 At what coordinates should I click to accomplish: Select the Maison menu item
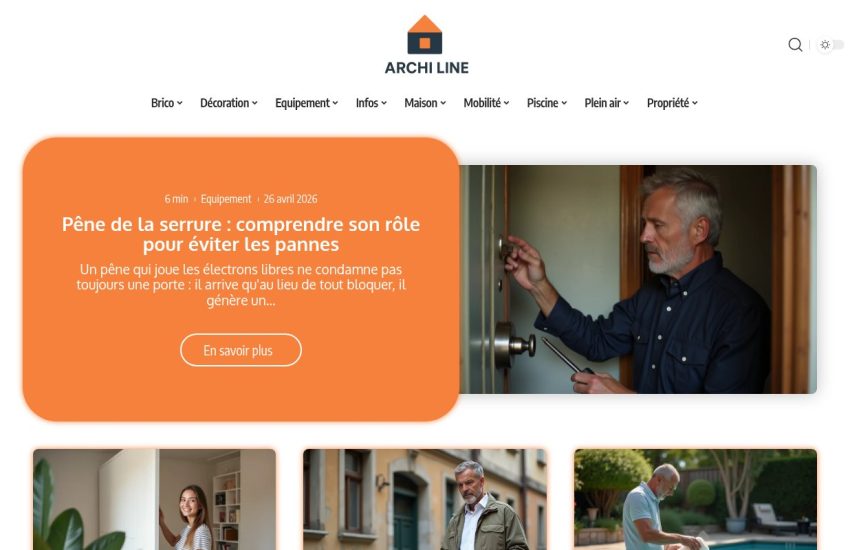[425, 103]
